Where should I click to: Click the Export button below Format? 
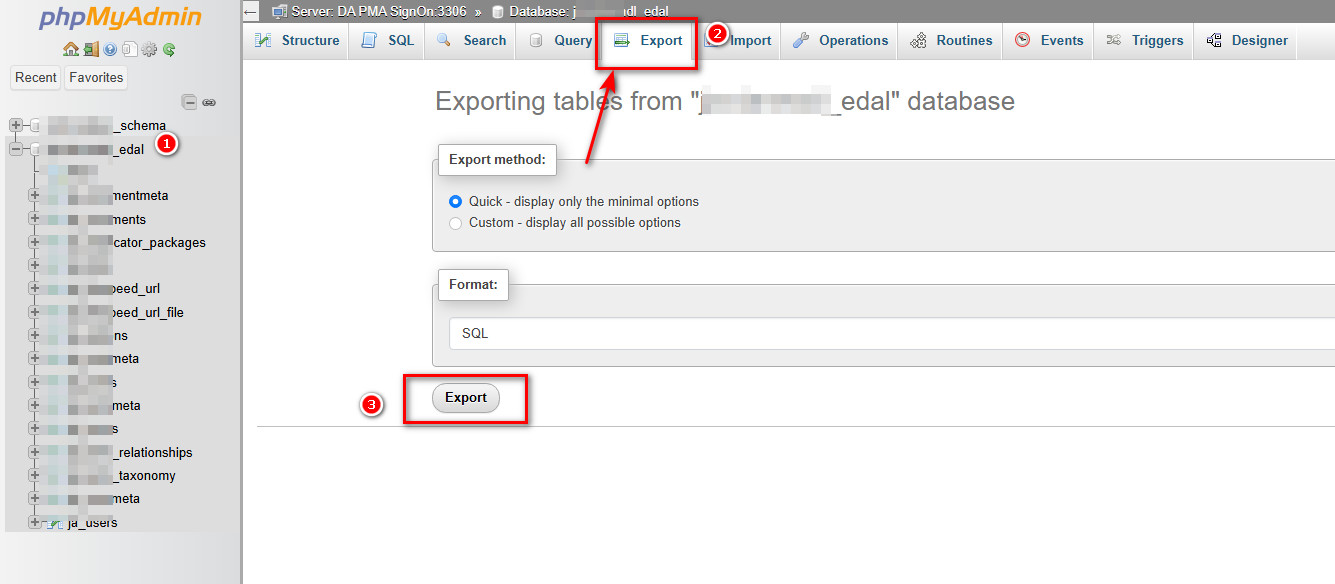click(465, 398)
